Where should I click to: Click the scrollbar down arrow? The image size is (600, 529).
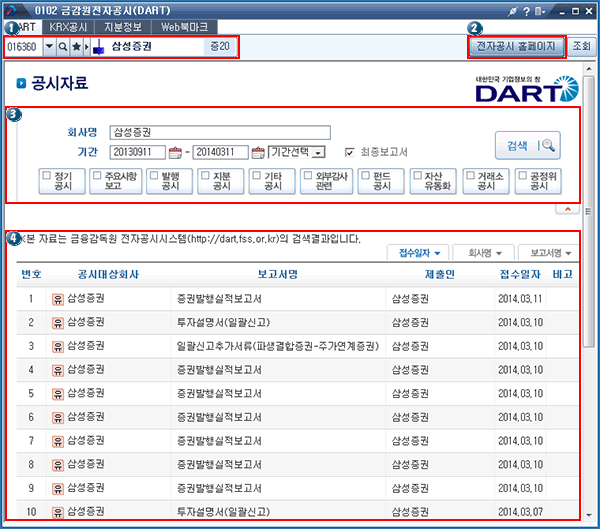(x=589, y=515)
